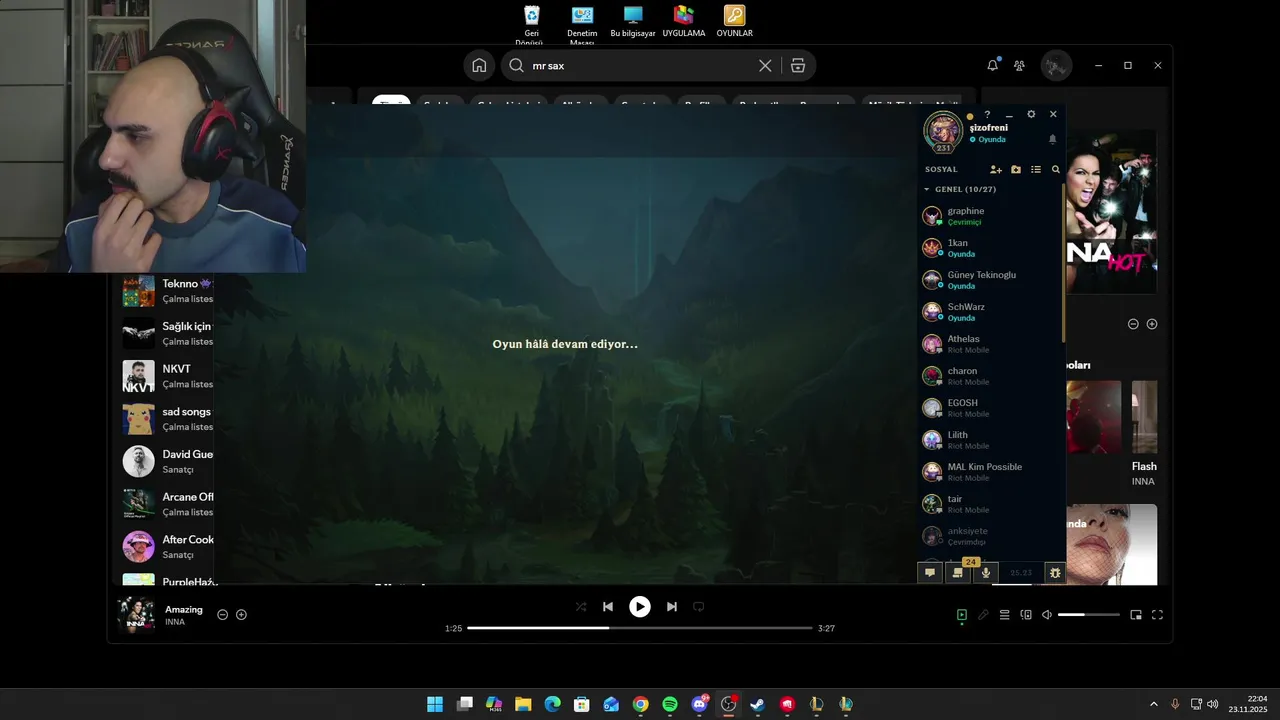Open the Spotify profile avatar menu

[1056, 66]
